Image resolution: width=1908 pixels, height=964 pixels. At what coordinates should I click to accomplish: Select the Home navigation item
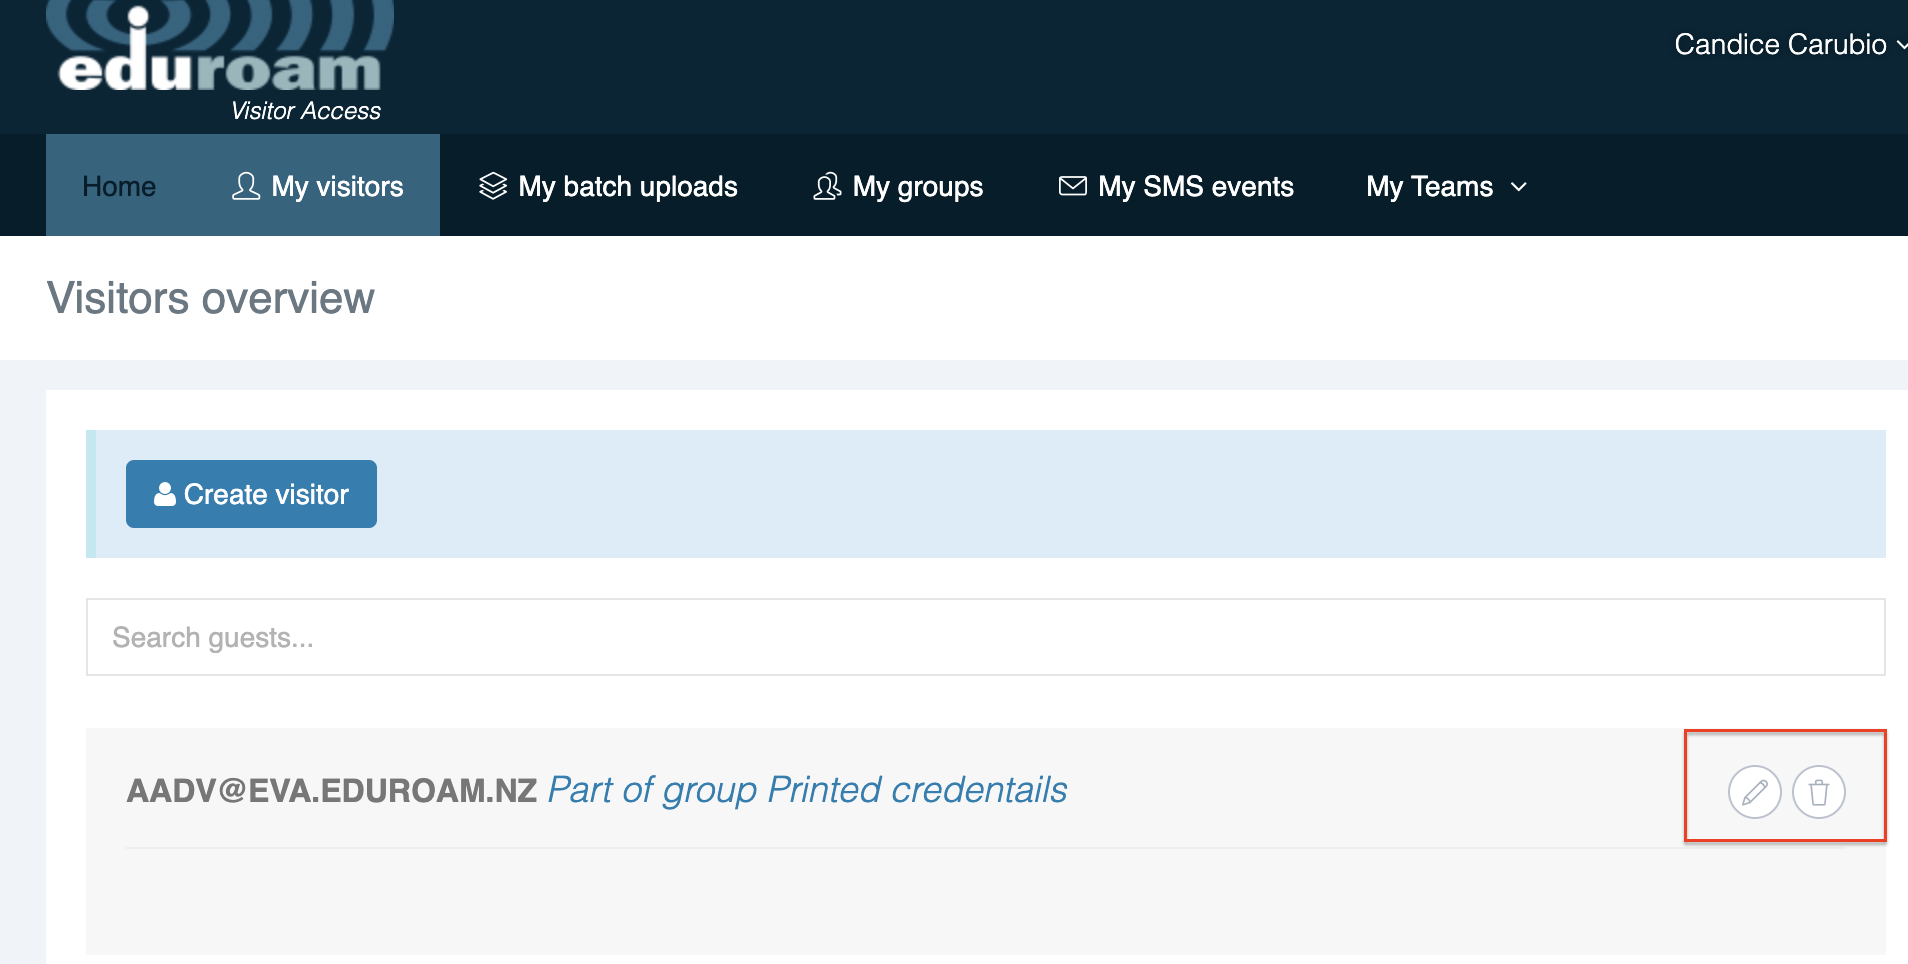tap(119, 186)
